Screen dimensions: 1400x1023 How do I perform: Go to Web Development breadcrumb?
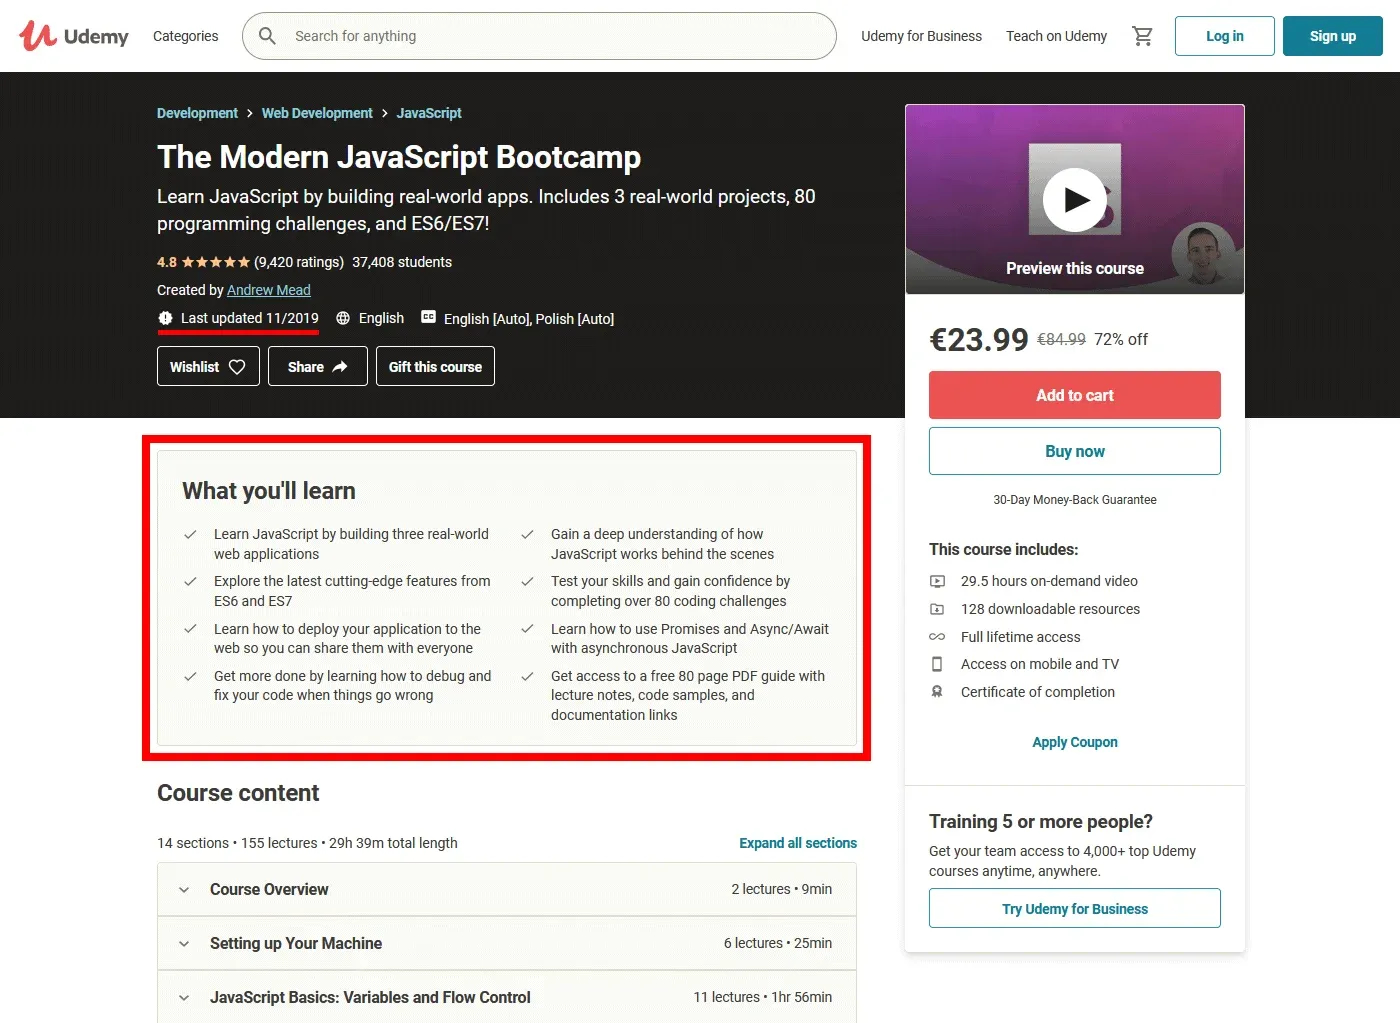click(x=317, y=113)
